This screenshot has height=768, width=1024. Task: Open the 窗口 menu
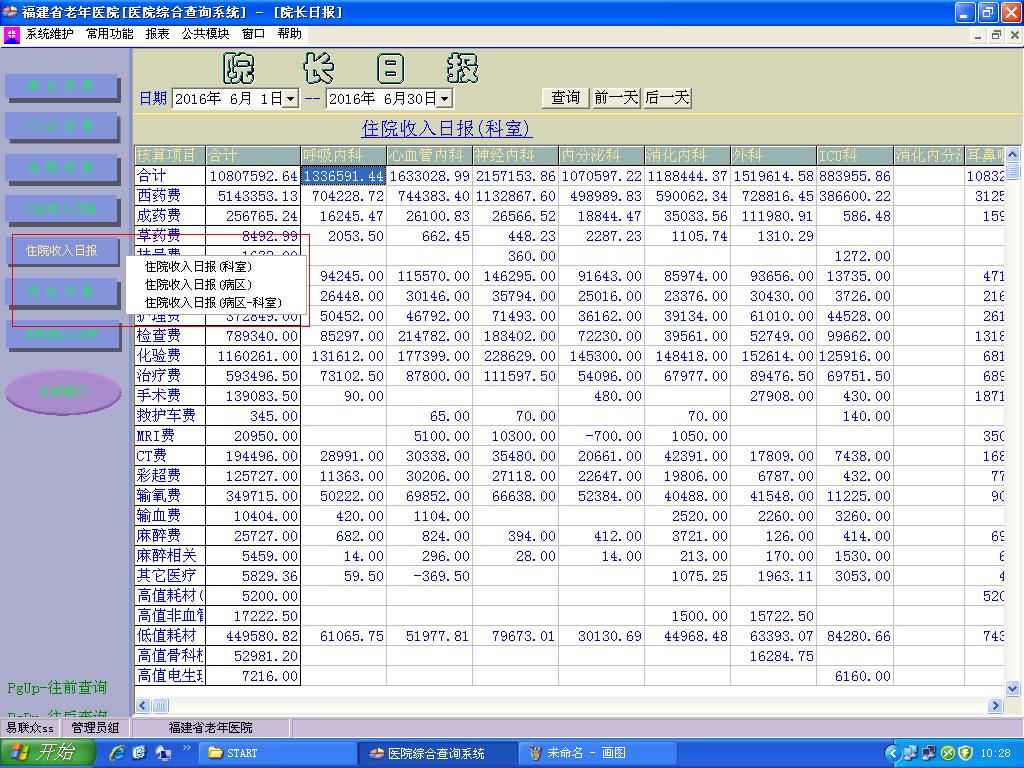(253, 34)
